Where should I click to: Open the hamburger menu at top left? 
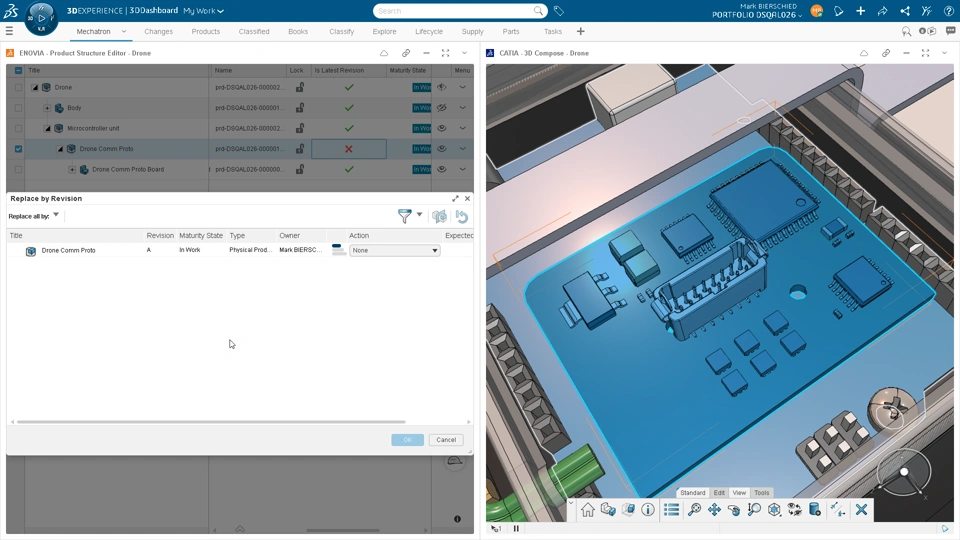pyautogui.click(x=9, y=31)
